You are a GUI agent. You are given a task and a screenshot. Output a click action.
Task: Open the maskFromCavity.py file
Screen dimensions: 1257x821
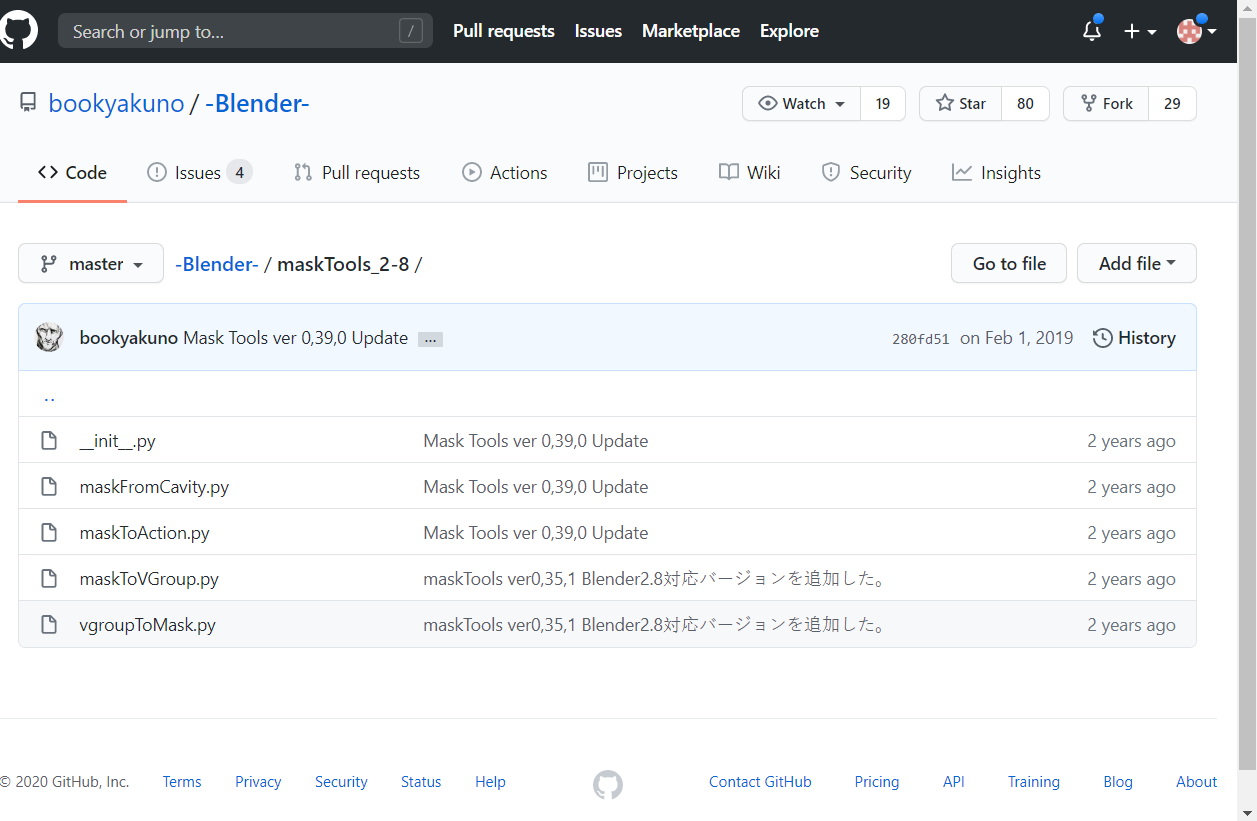[x=154, y=487]
